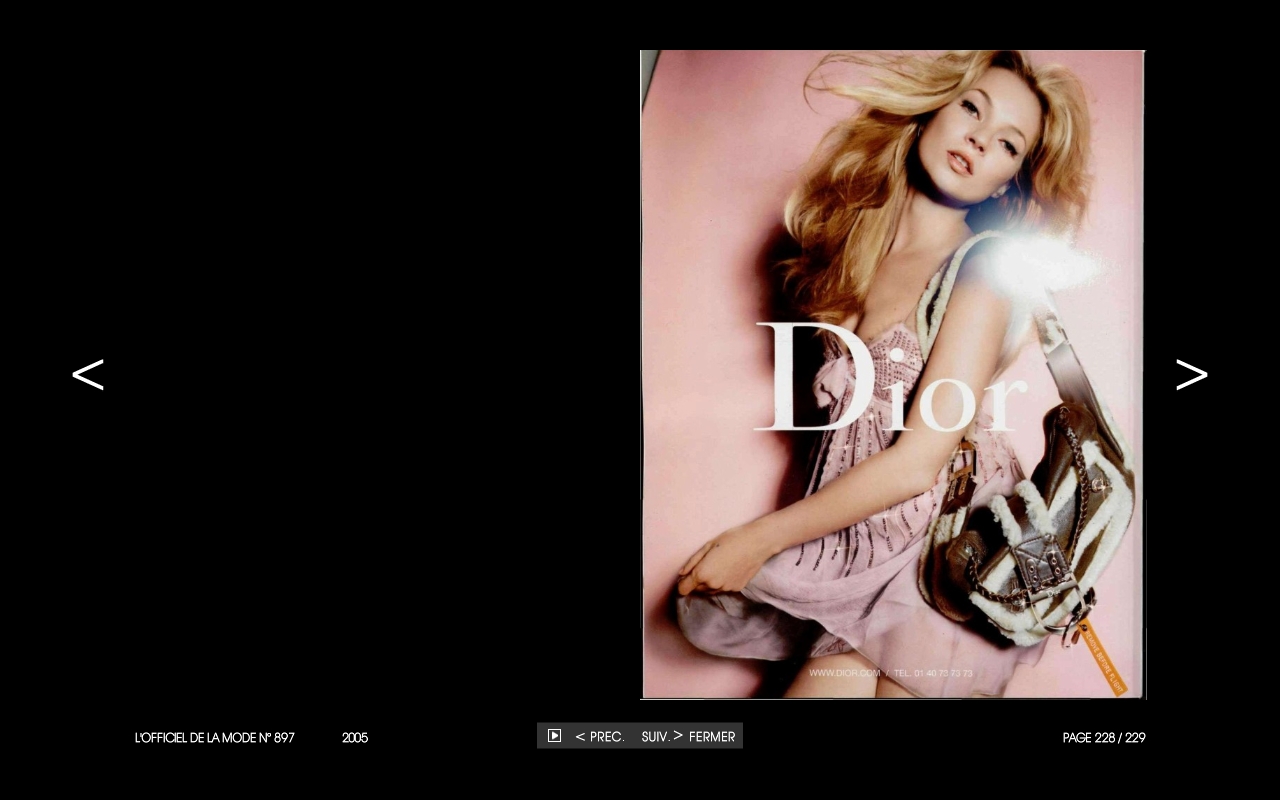Click the WWW.DIOR.COM text on the page
The width and height of the screenshot is (1280, 800).
pyautogui.click(x=844, y=673)
